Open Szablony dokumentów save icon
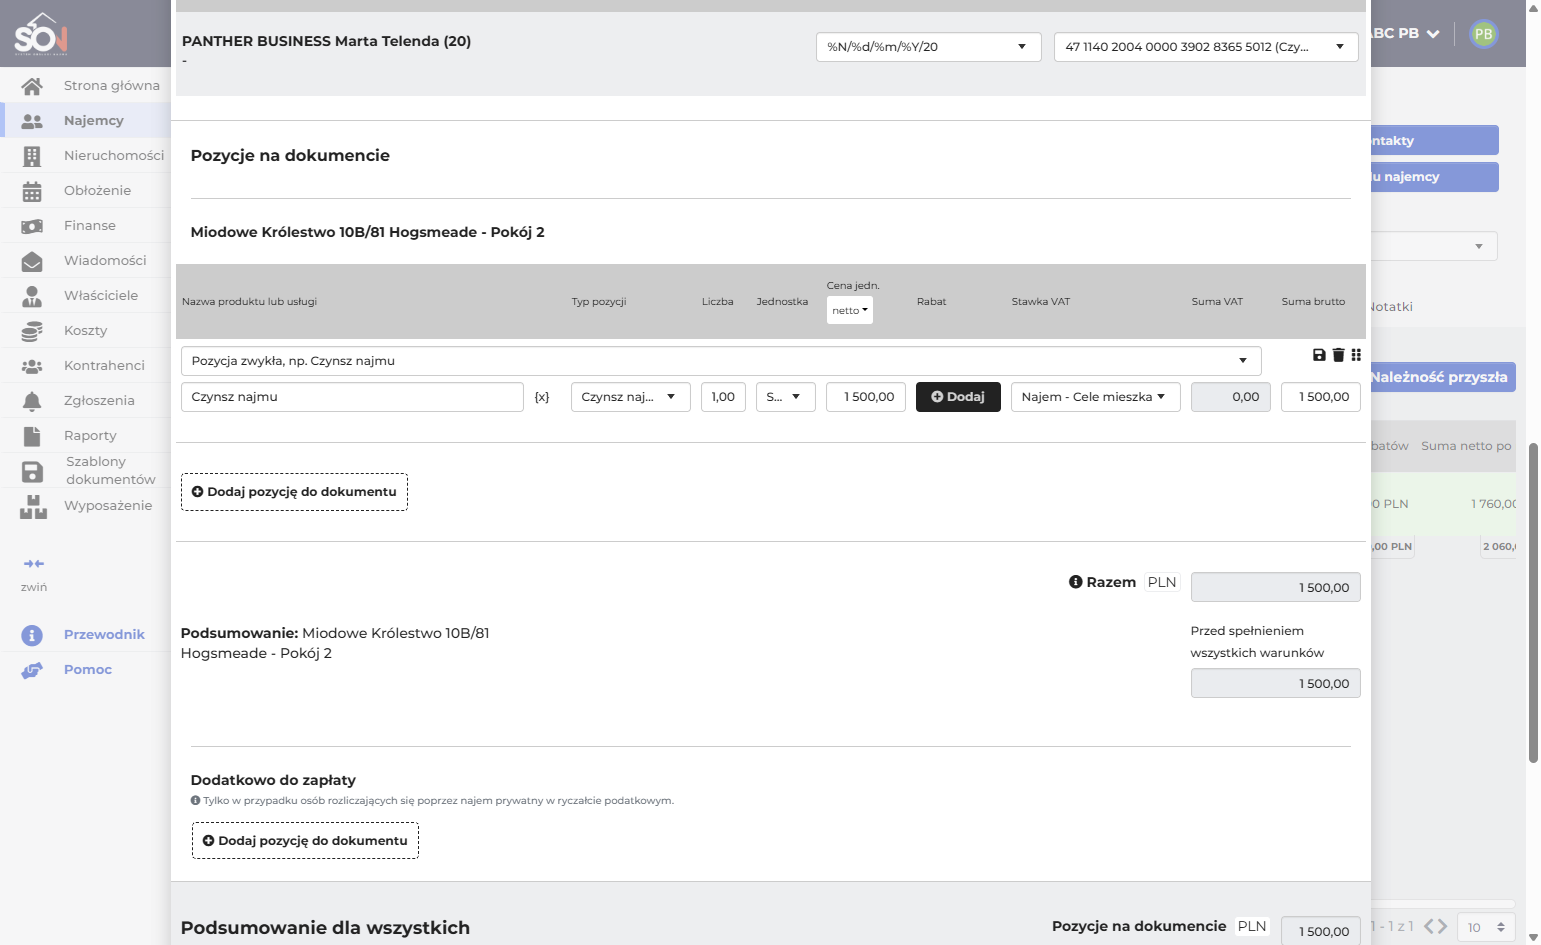 pyautogui.click(x=32, y=471)
